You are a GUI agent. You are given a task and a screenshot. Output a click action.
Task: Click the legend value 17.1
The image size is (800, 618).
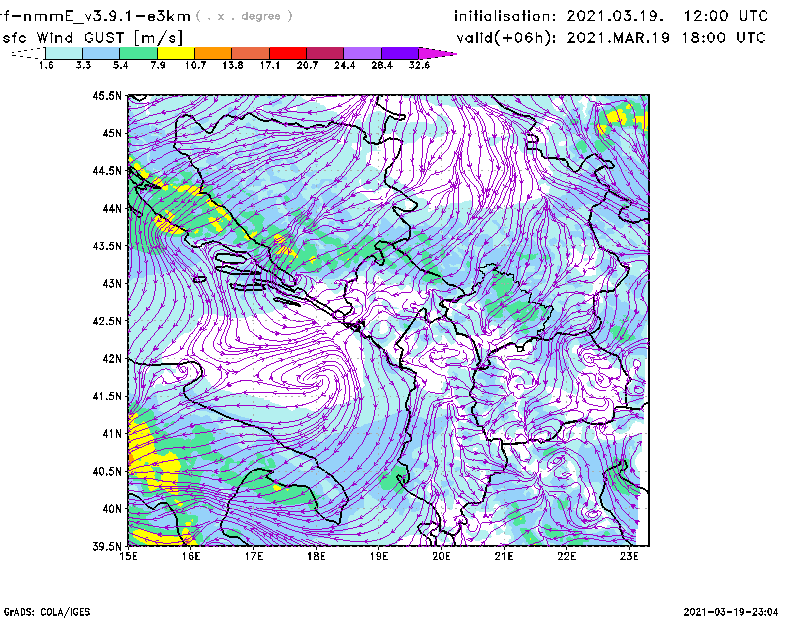click(x=270, y=65)
